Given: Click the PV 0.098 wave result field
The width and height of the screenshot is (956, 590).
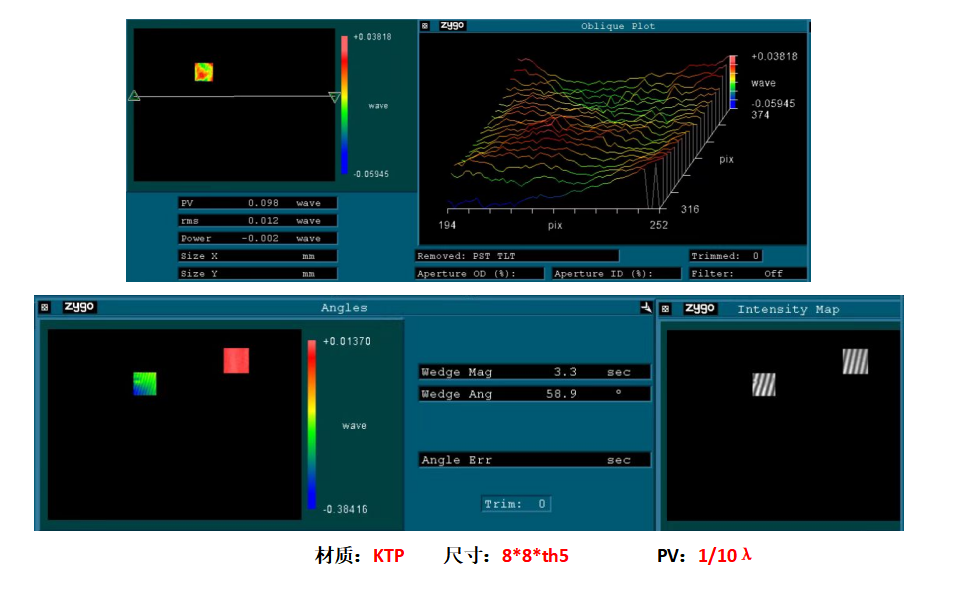Looking at the screenshot, I should pyautogui.click(x=257, y=203).
